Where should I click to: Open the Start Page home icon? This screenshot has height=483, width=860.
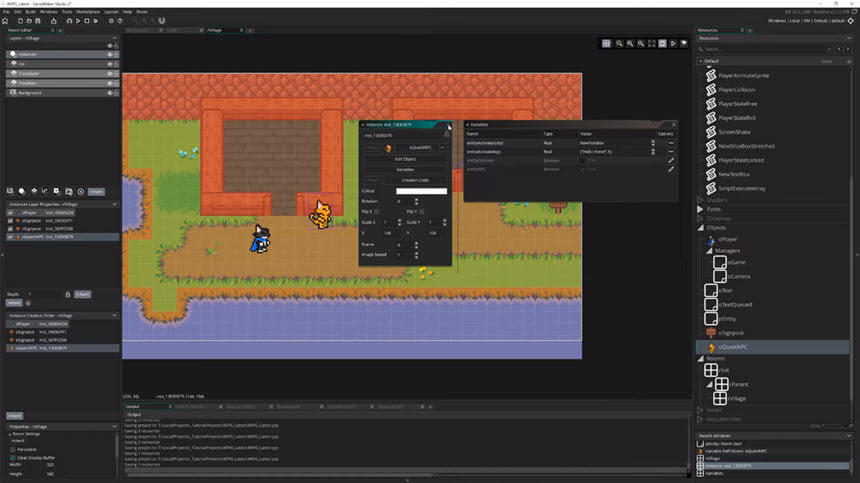[x=5, y=21]
